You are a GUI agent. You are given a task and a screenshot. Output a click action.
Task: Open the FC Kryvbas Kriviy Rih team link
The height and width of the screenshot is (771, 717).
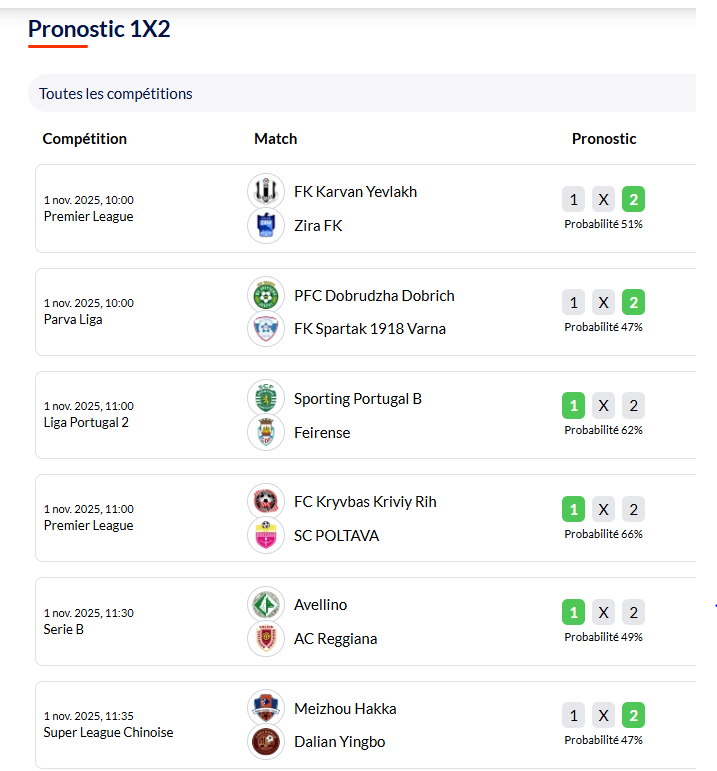click(365, 502)
